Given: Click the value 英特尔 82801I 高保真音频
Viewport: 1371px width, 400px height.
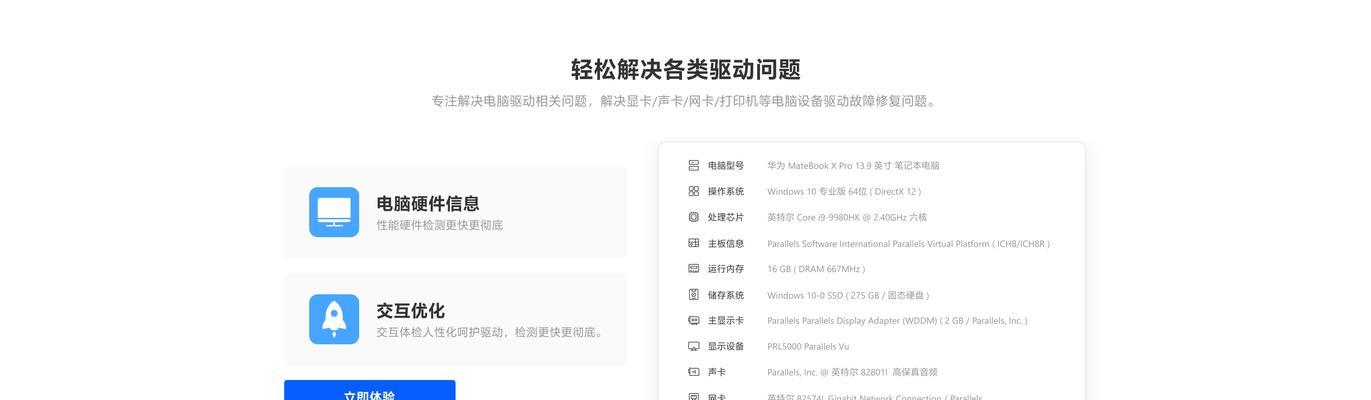Looking at the screenshot, I should coord(852,372).
